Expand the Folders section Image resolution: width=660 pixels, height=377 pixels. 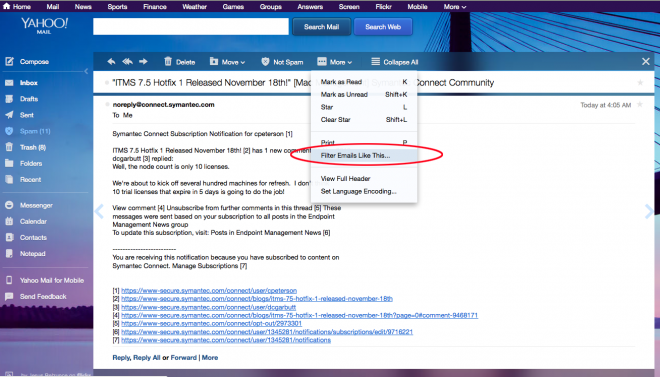click(31, 163)
